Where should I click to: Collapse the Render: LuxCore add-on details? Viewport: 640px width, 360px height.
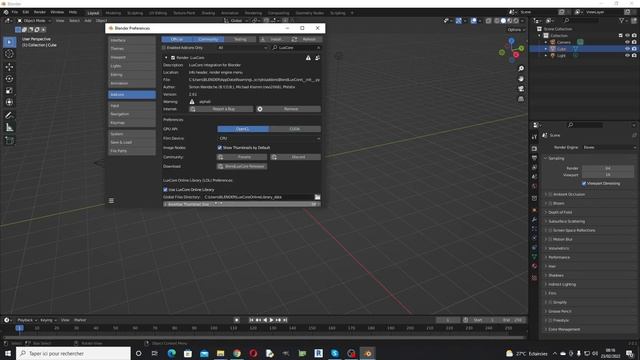point(166,58)
